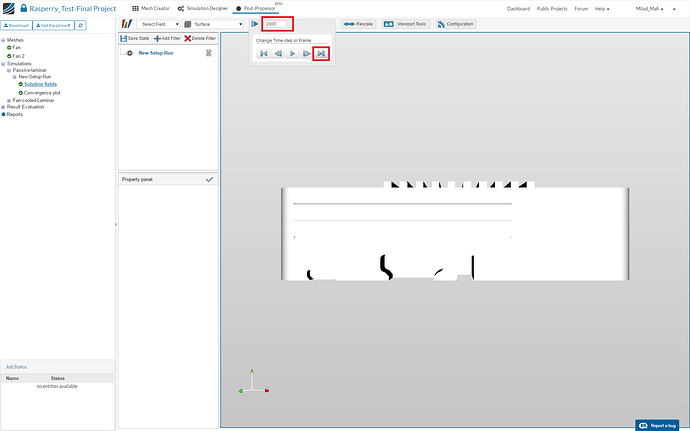This screenshot has height=431, width=690.
Task: Click the project lock icon
Action: pyautogui.click(x=24, y=8)
